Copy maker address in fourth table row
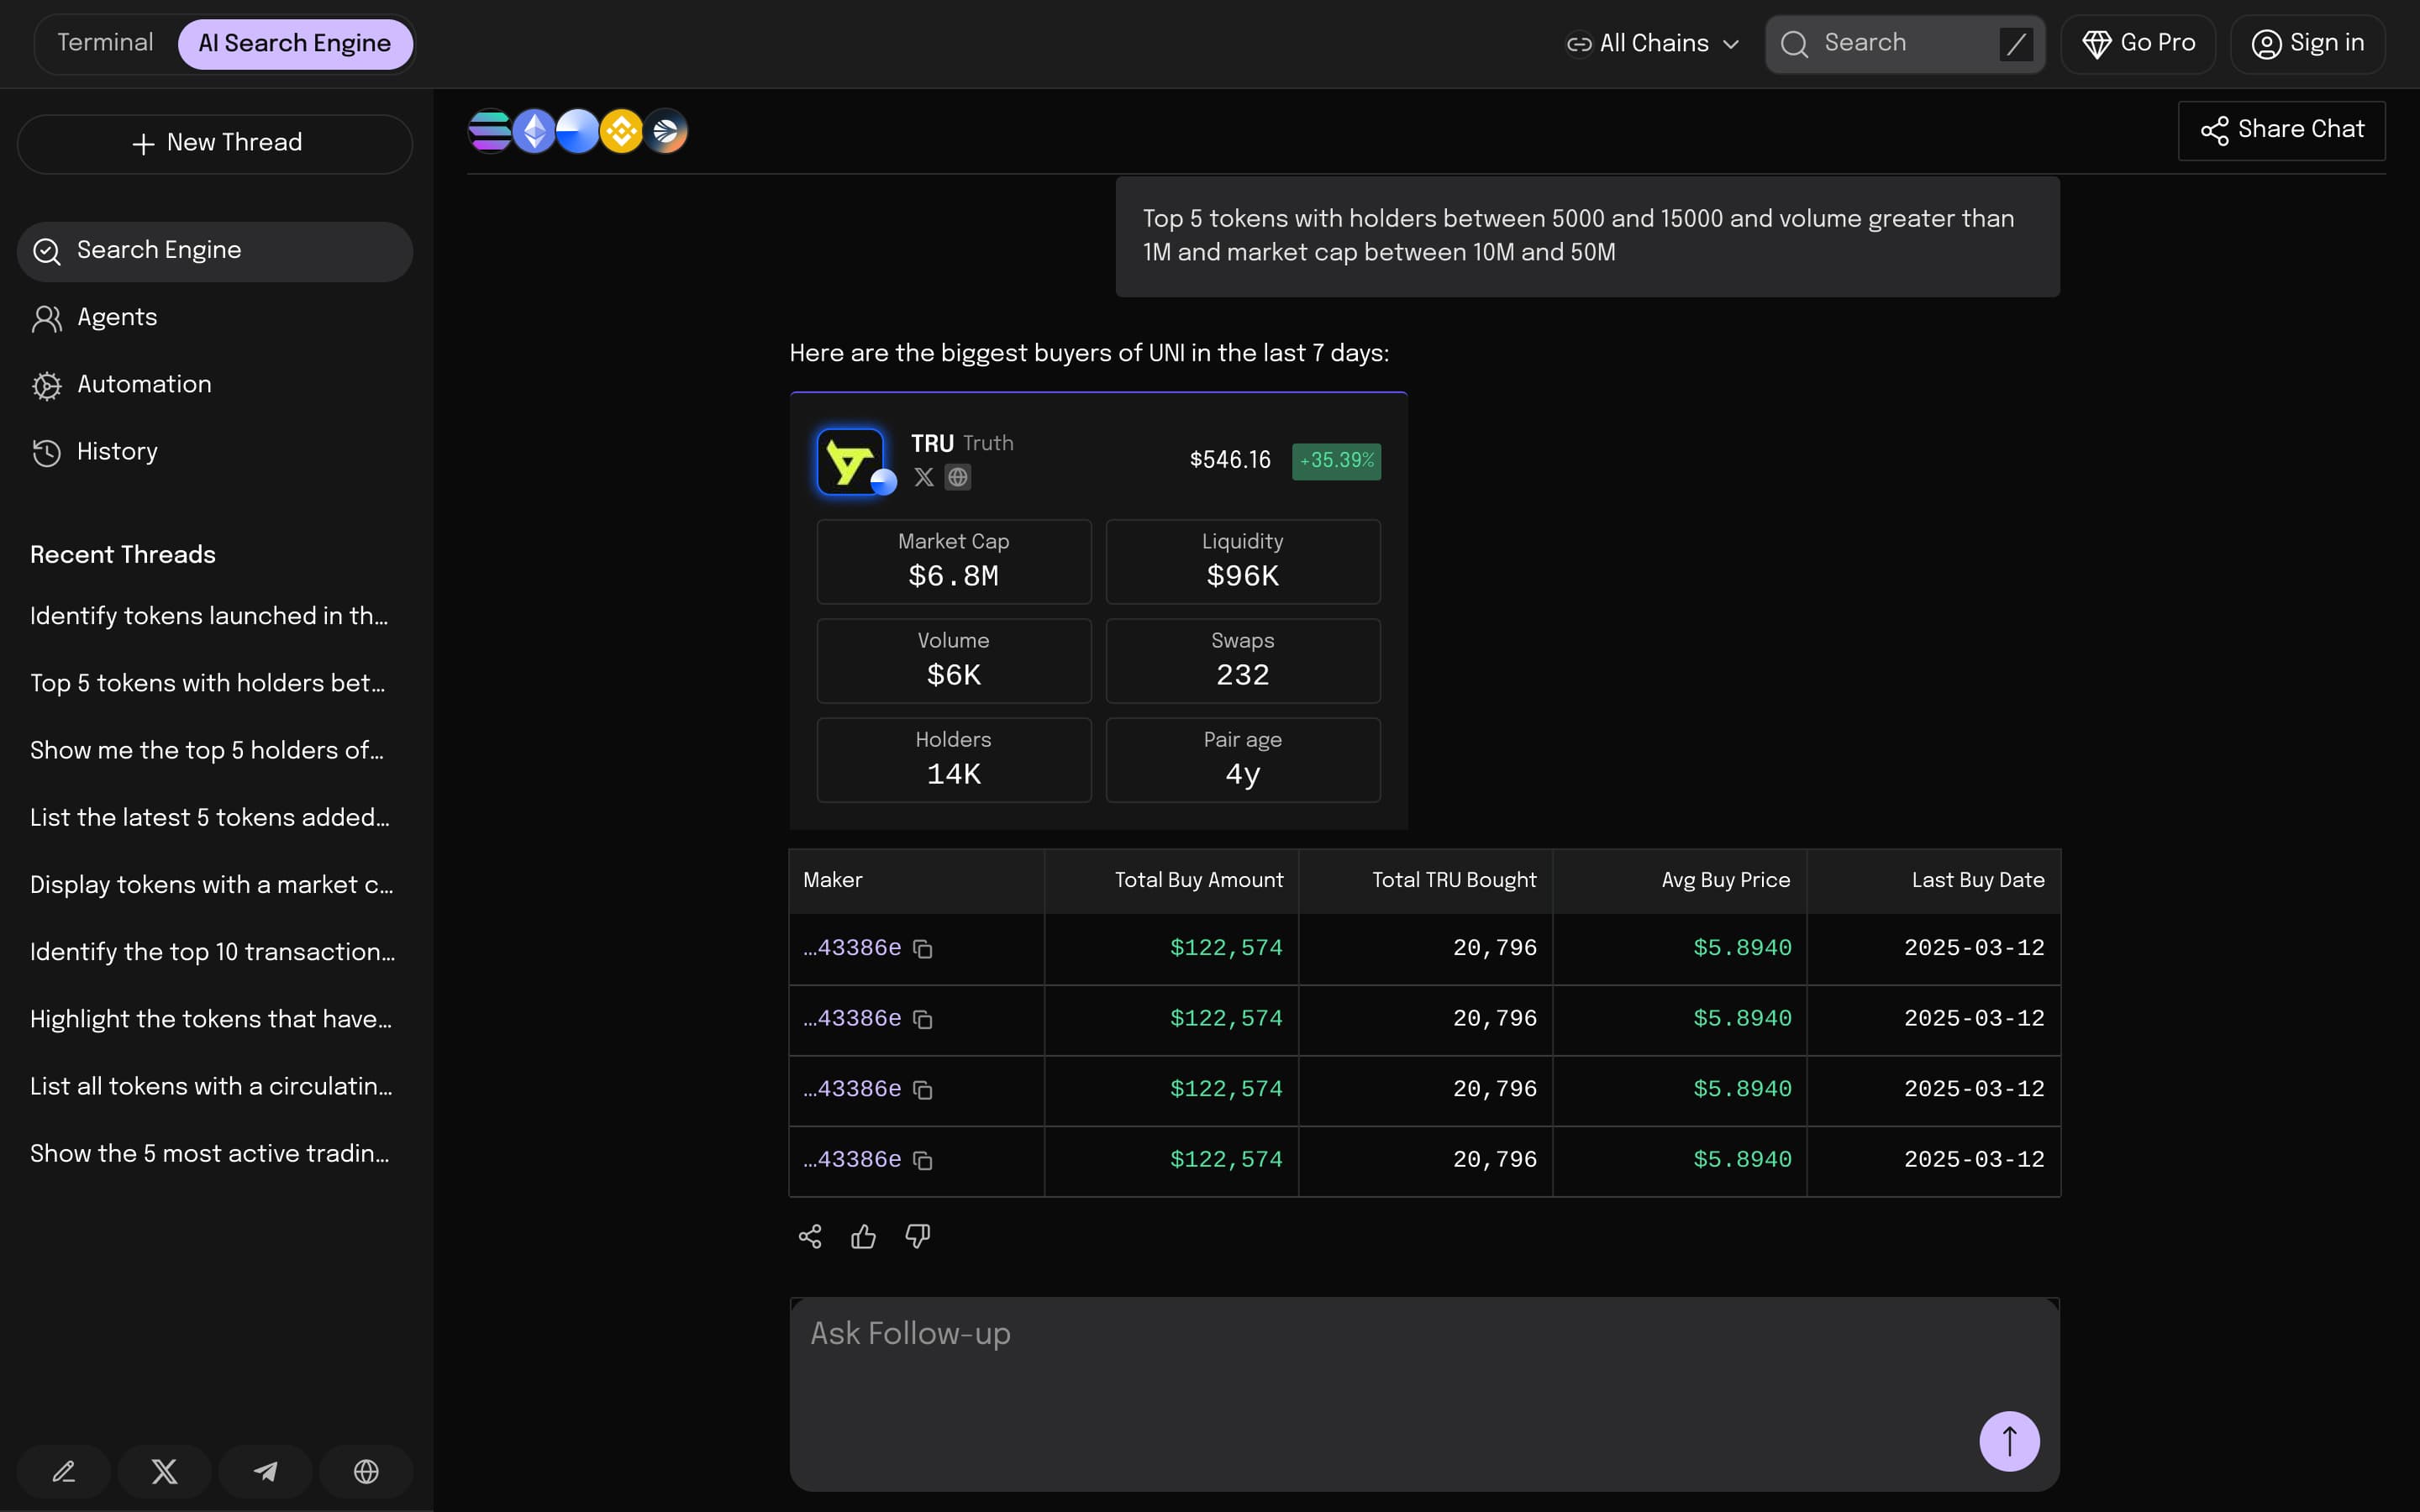 tap(923, 1161)
